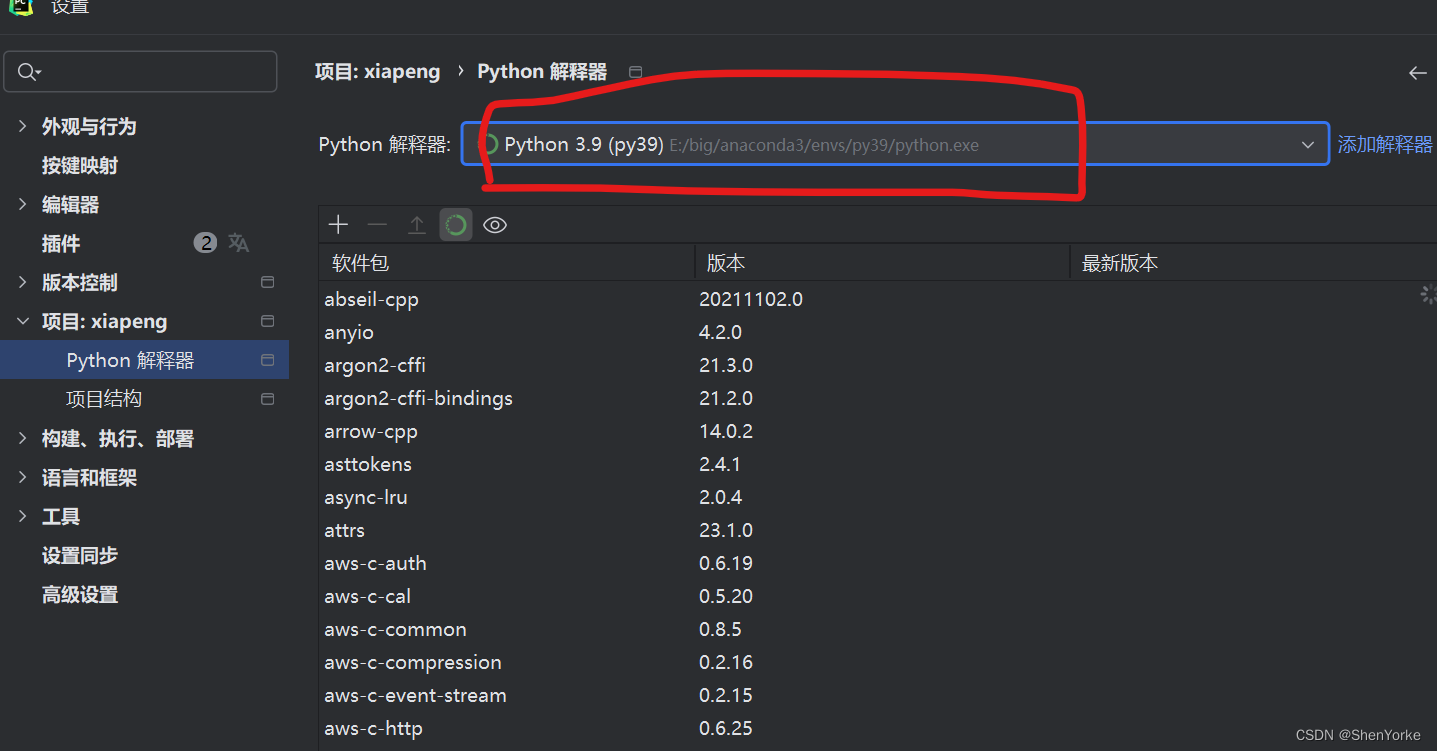The image size is (1437, 751).
Task: Select the aws-c-cal package row
Action: (x=878, y=596)
